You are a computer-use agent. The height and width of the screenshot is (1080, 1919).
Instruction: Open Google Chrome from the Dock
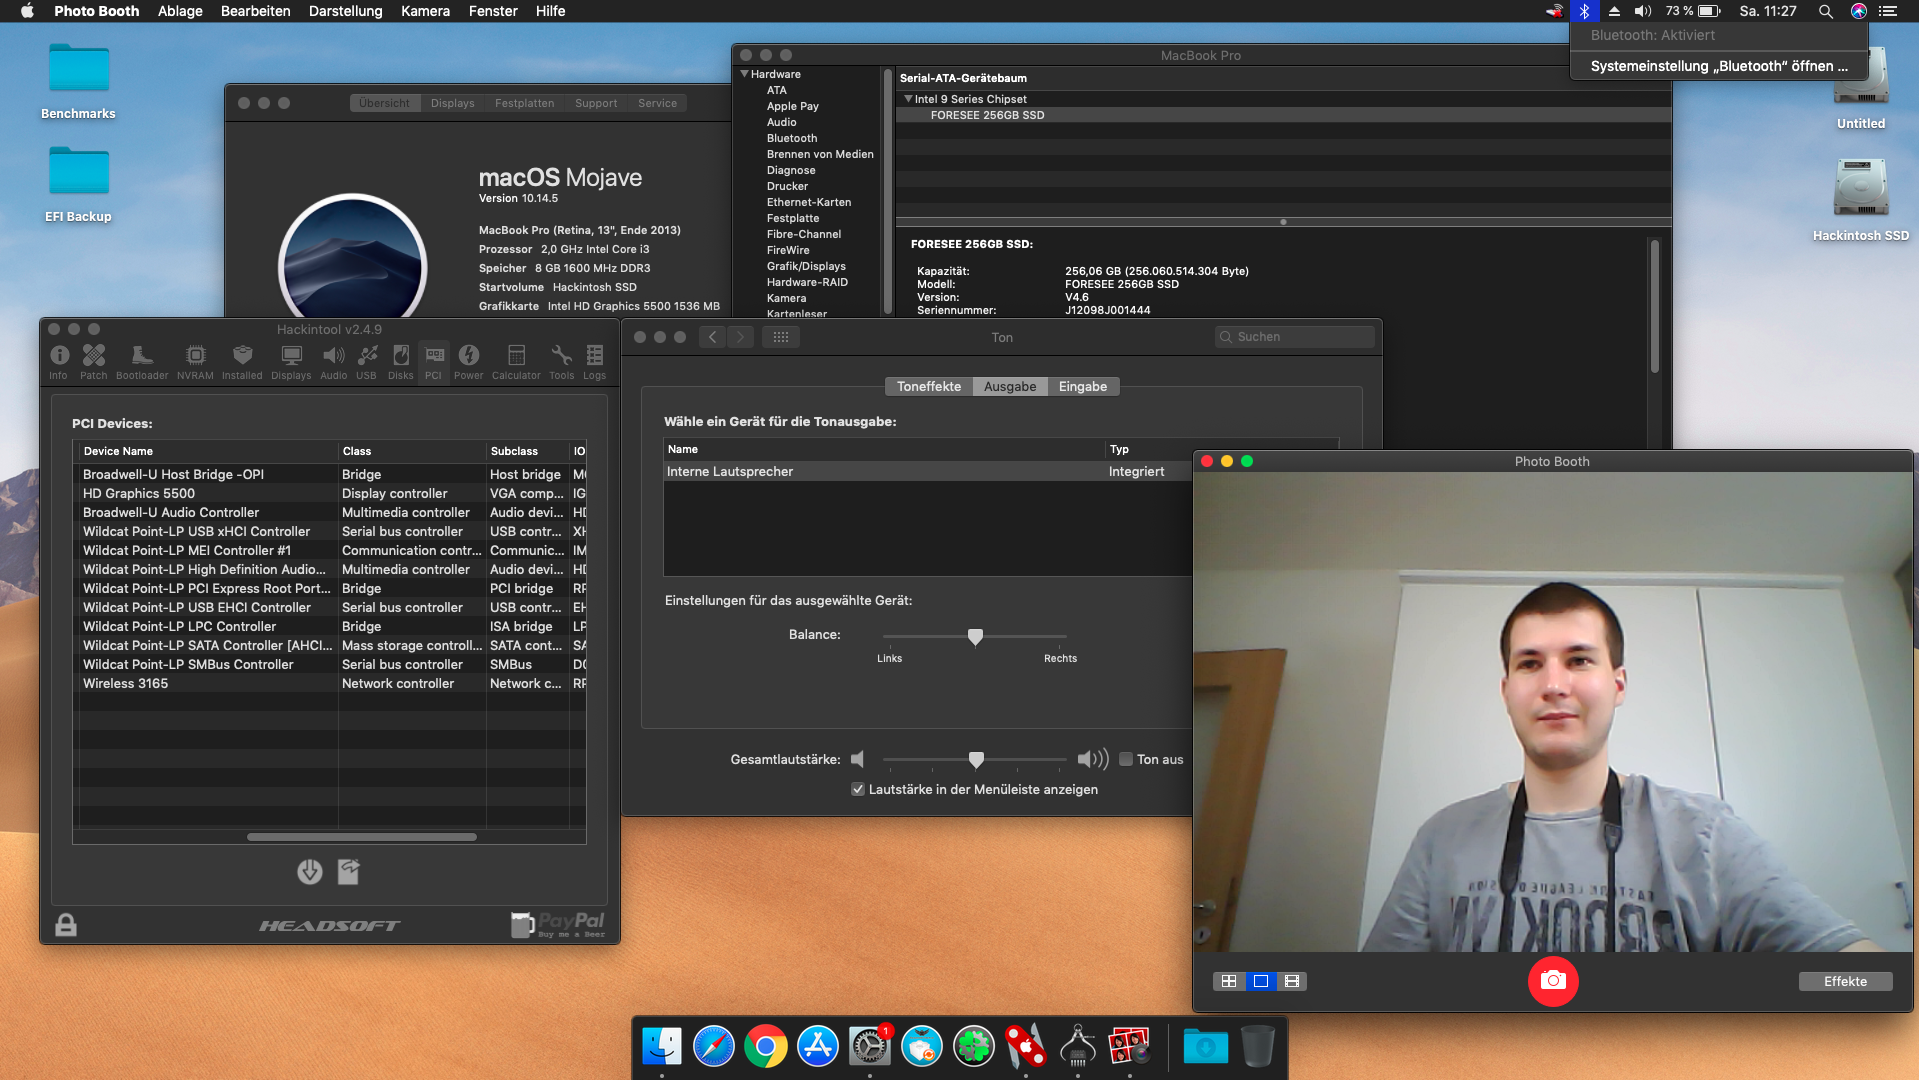[766, 1047]
